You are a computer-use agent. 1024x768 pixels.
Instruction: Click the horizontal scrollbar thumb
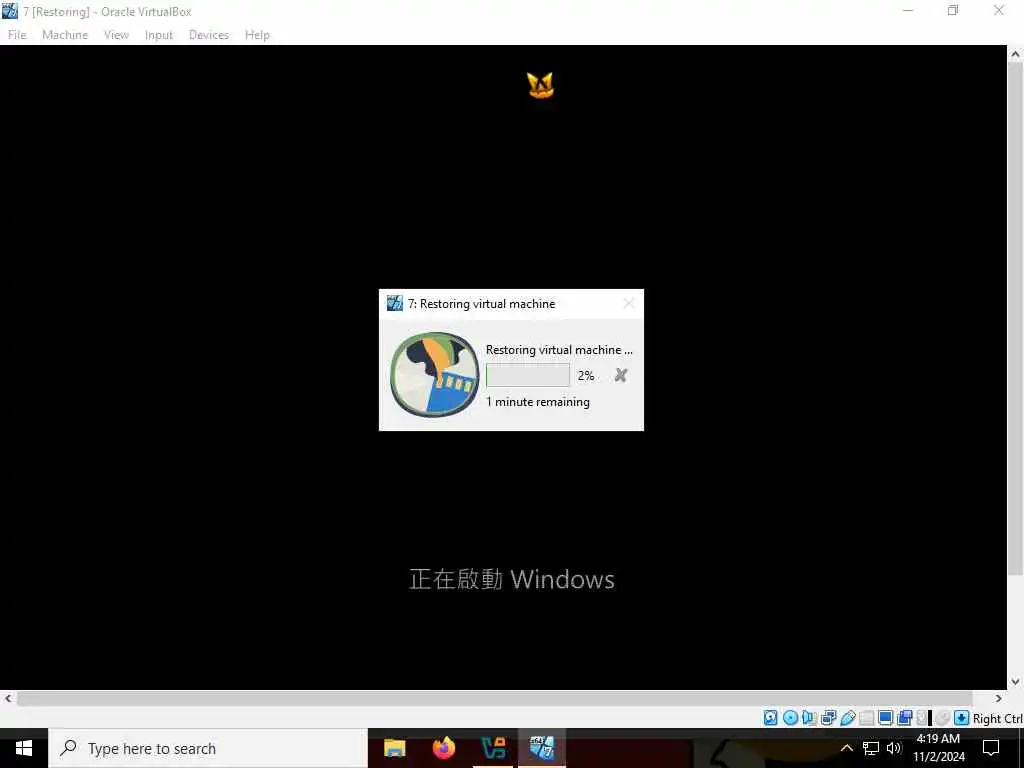pyautogui.click(x=495, y=699)
